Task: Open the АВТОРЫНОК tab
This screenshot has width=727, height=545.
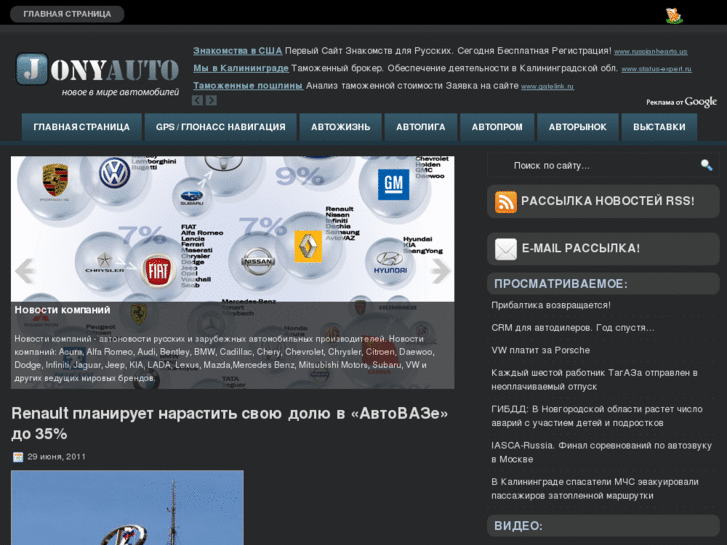Action: tap(578, 127)
